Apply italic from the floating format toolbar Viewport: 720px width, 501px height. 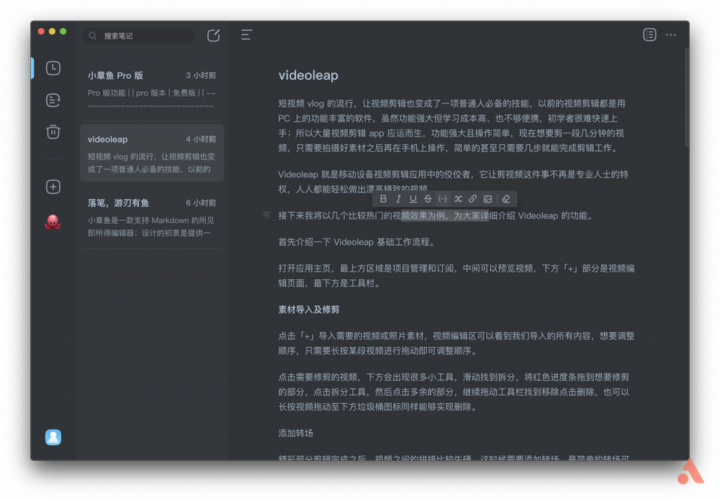[x=398, y=199]
